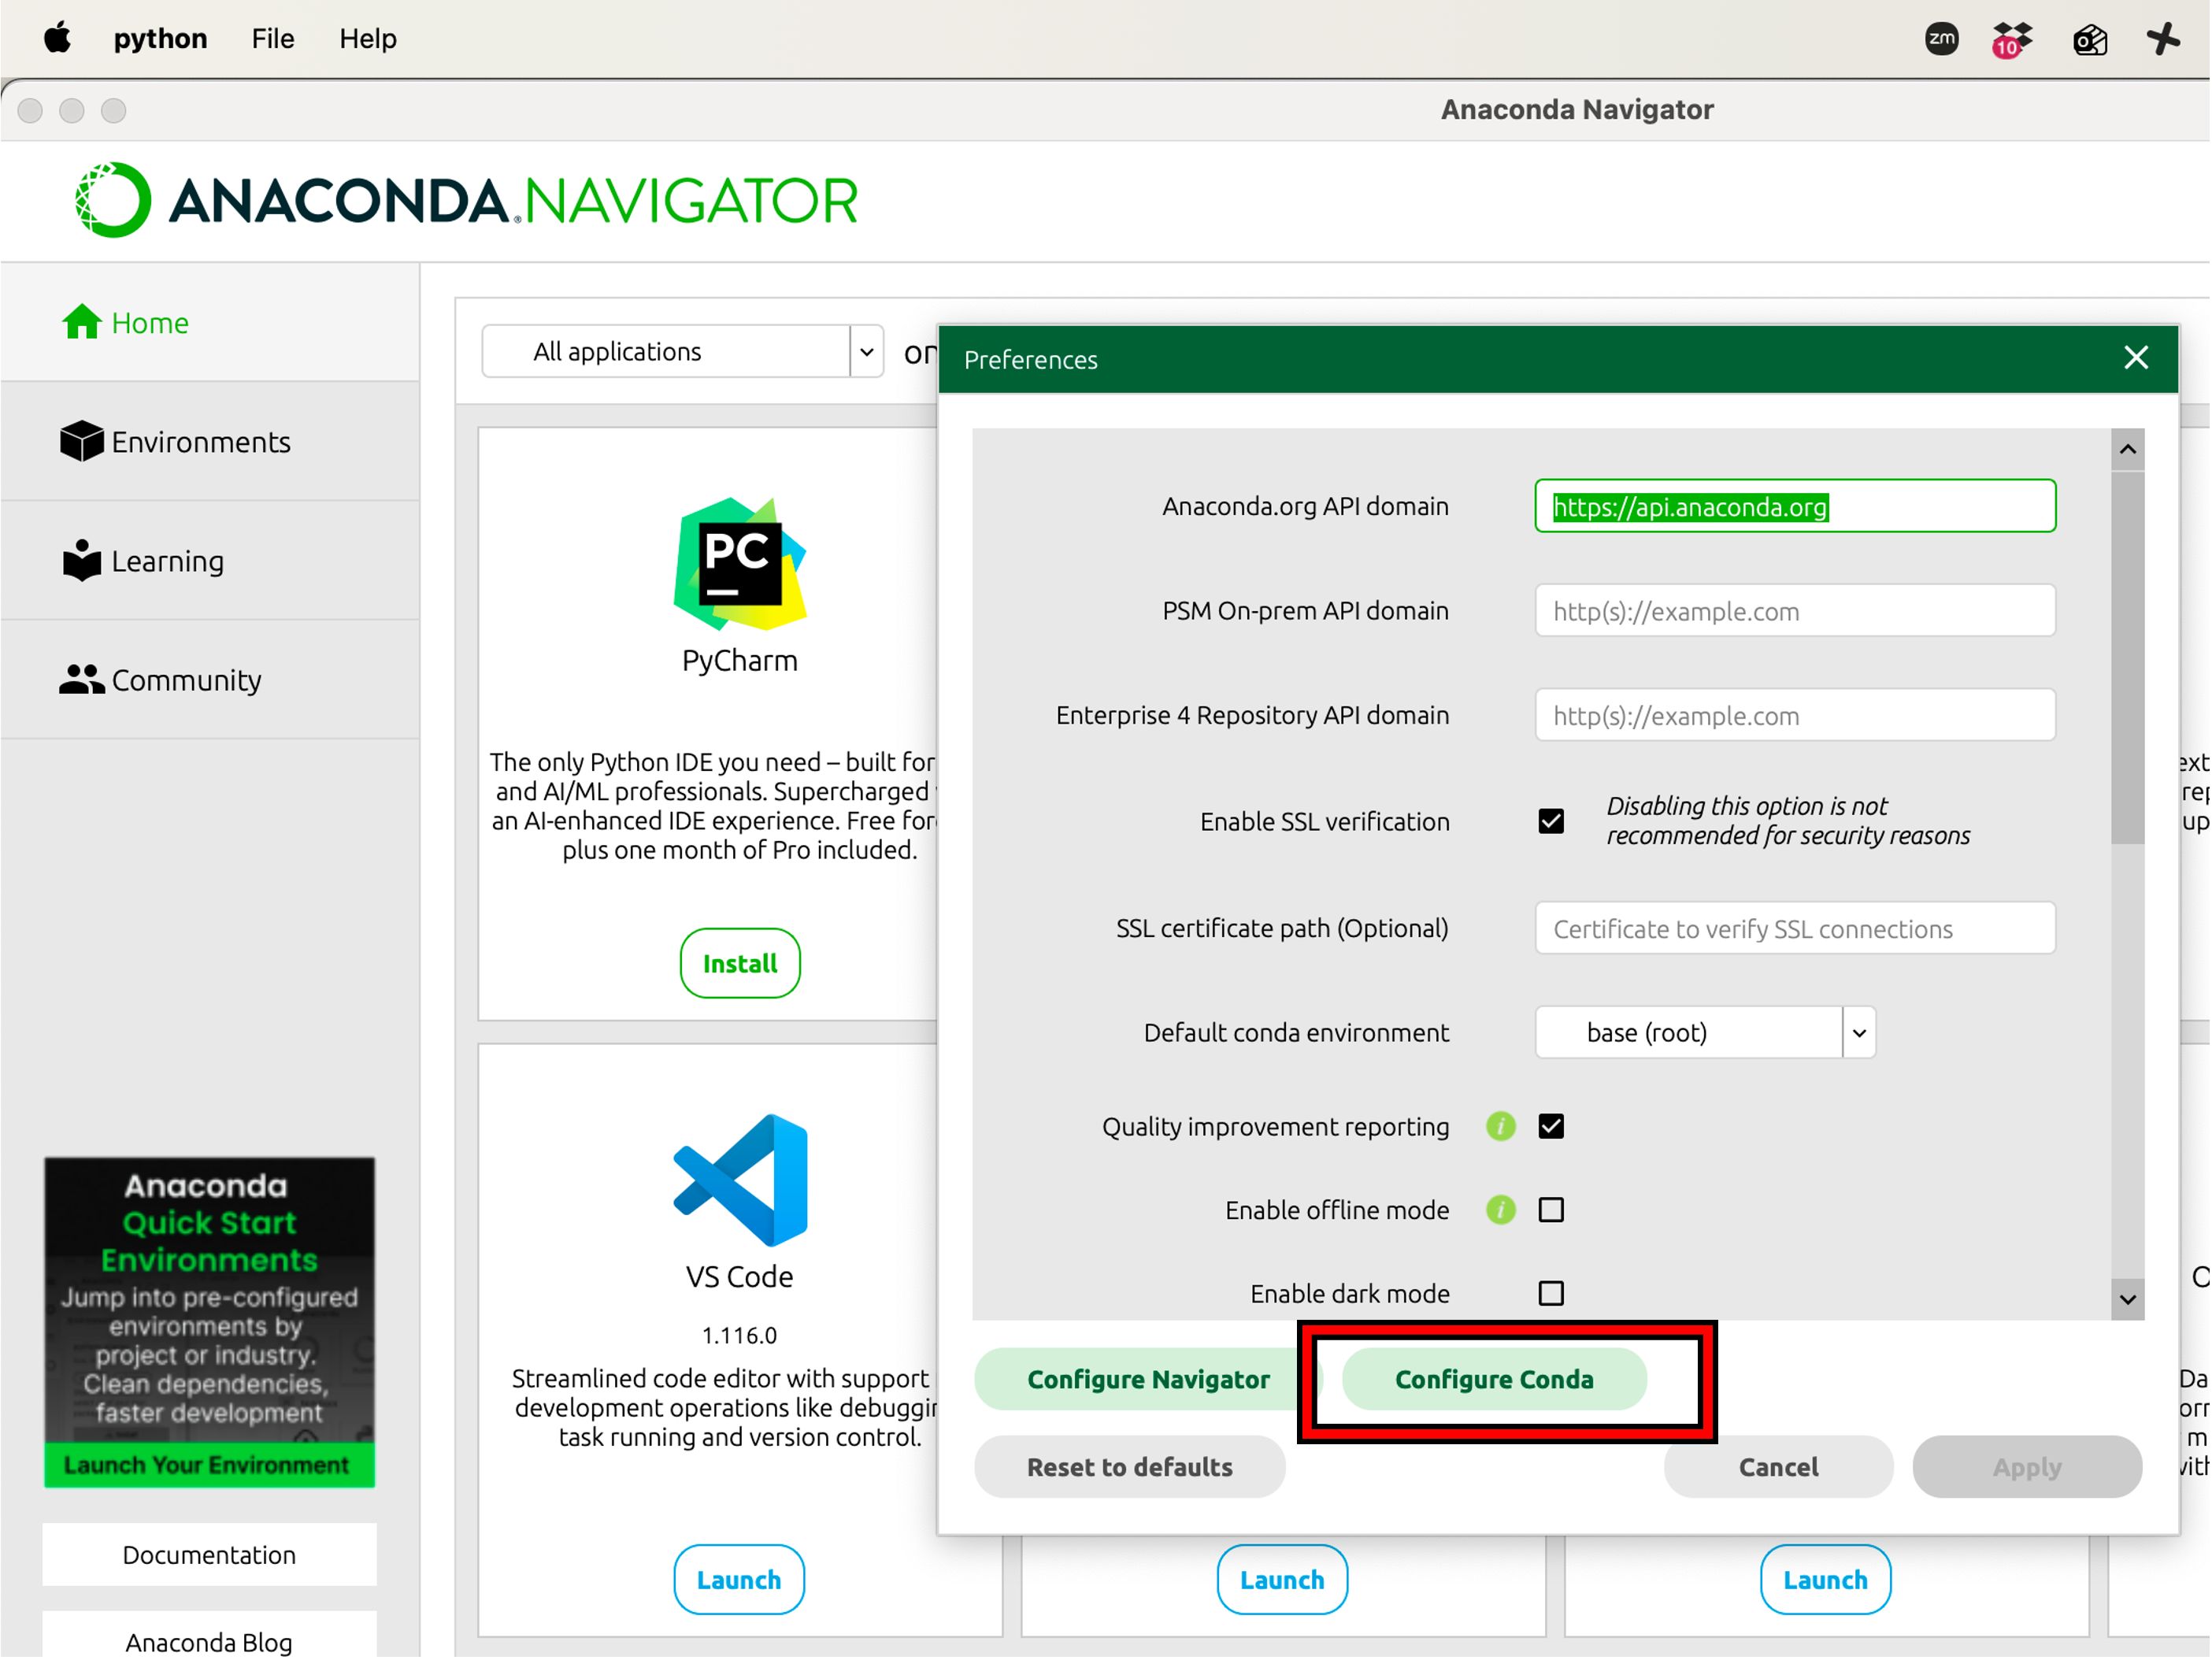Click the PyCharm application icon
This screenshot has width=2212, height=1660.
point(740,564)
